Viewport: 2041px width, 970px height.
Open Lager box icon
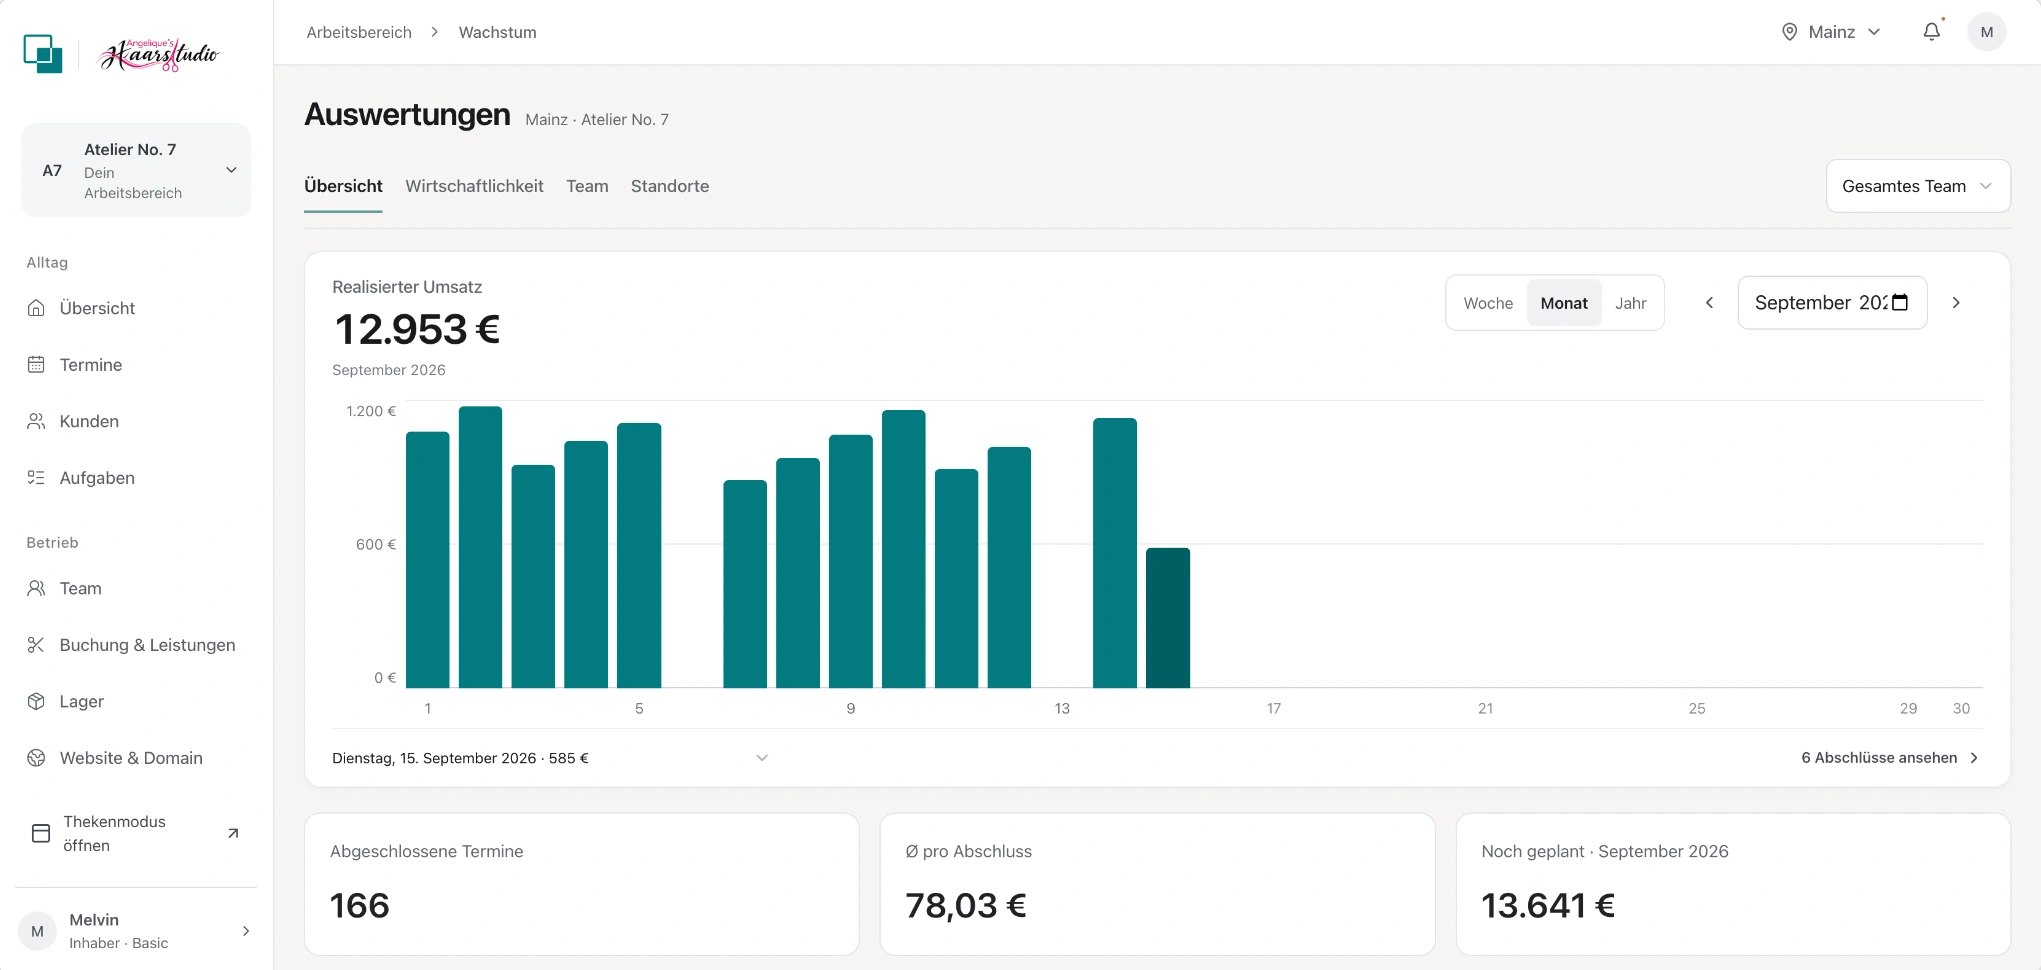[36, 702]
